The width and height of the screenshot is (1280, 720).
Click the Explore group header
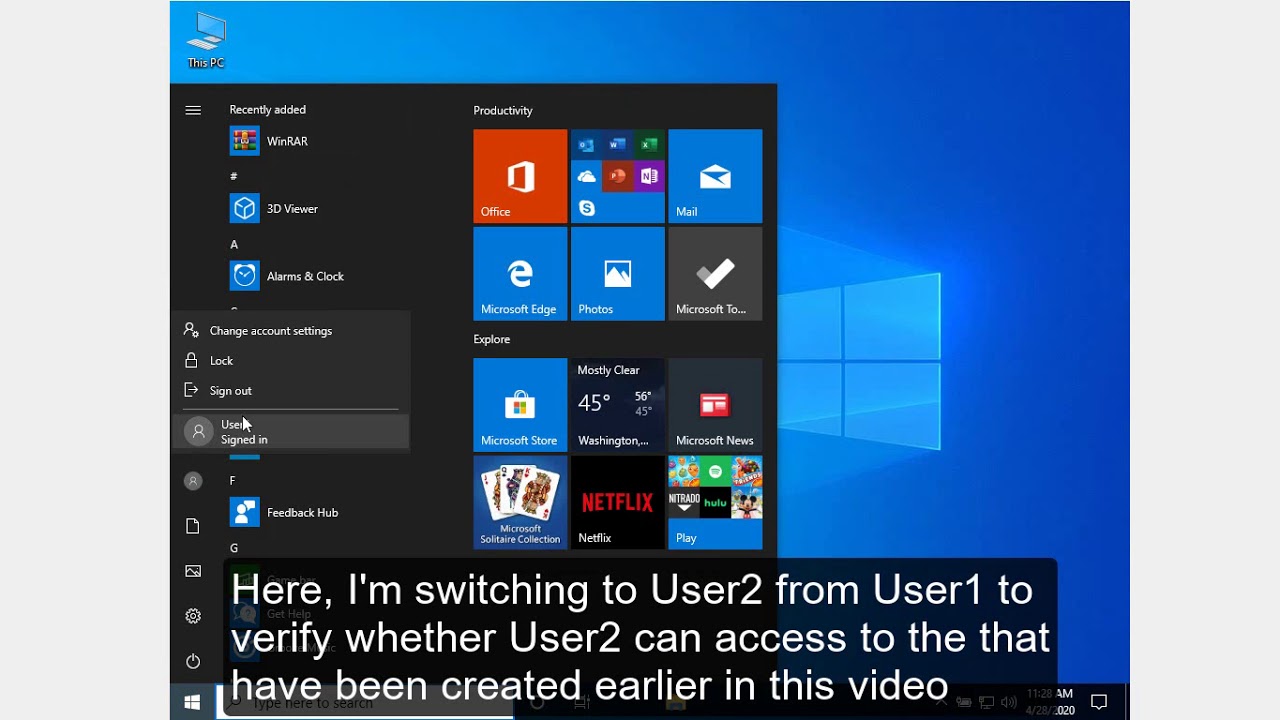(492, 340)
